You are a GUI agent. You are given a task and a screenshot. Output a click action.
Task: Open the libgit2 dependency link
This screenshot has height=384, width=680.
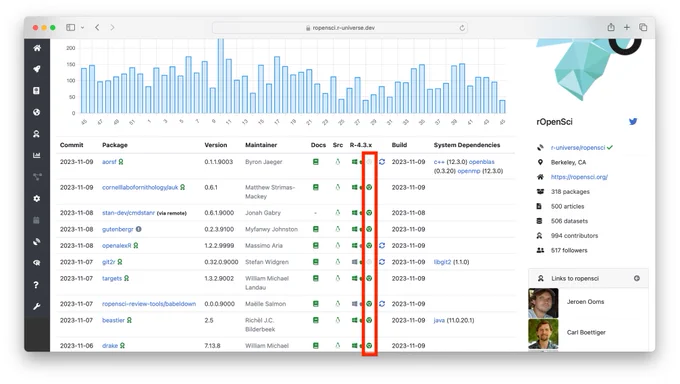click(442, 262)
